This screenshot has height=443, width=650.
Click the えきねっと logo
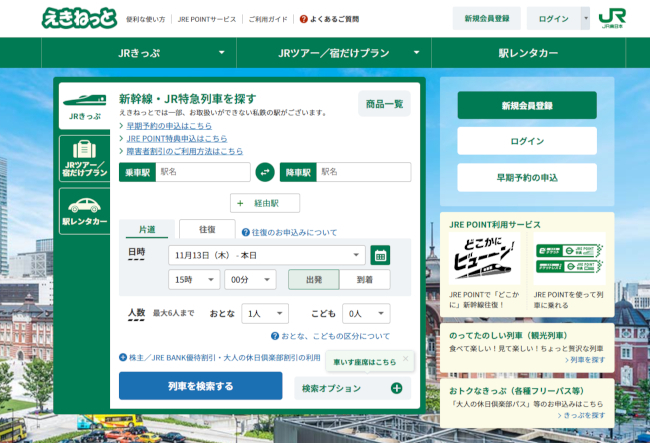(x=79, y=18)
